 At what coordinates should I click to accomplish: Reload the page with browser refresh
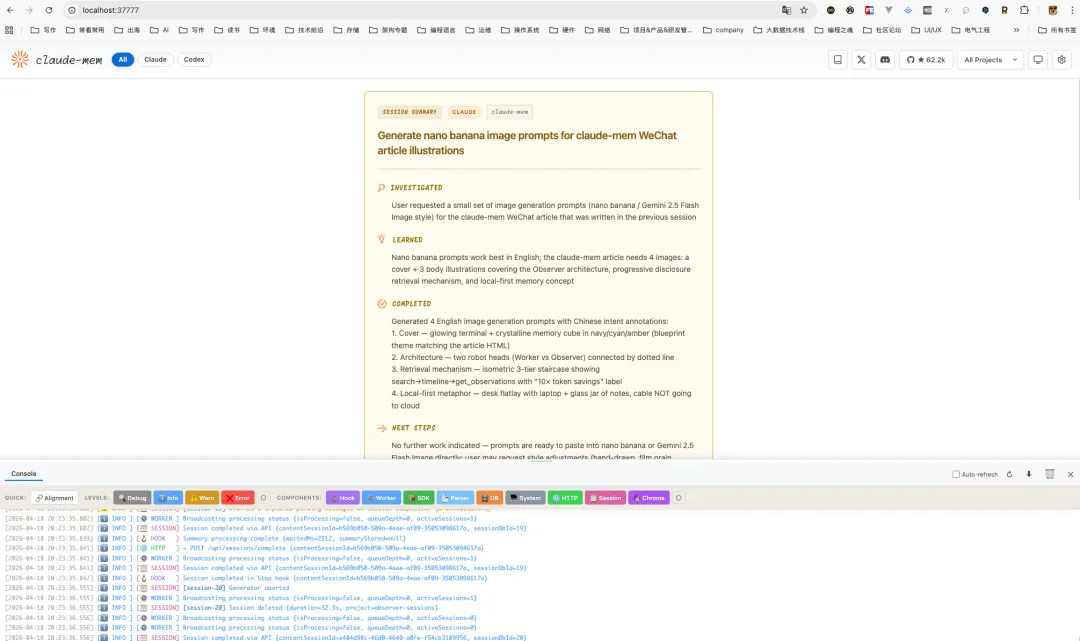(49, 10)
